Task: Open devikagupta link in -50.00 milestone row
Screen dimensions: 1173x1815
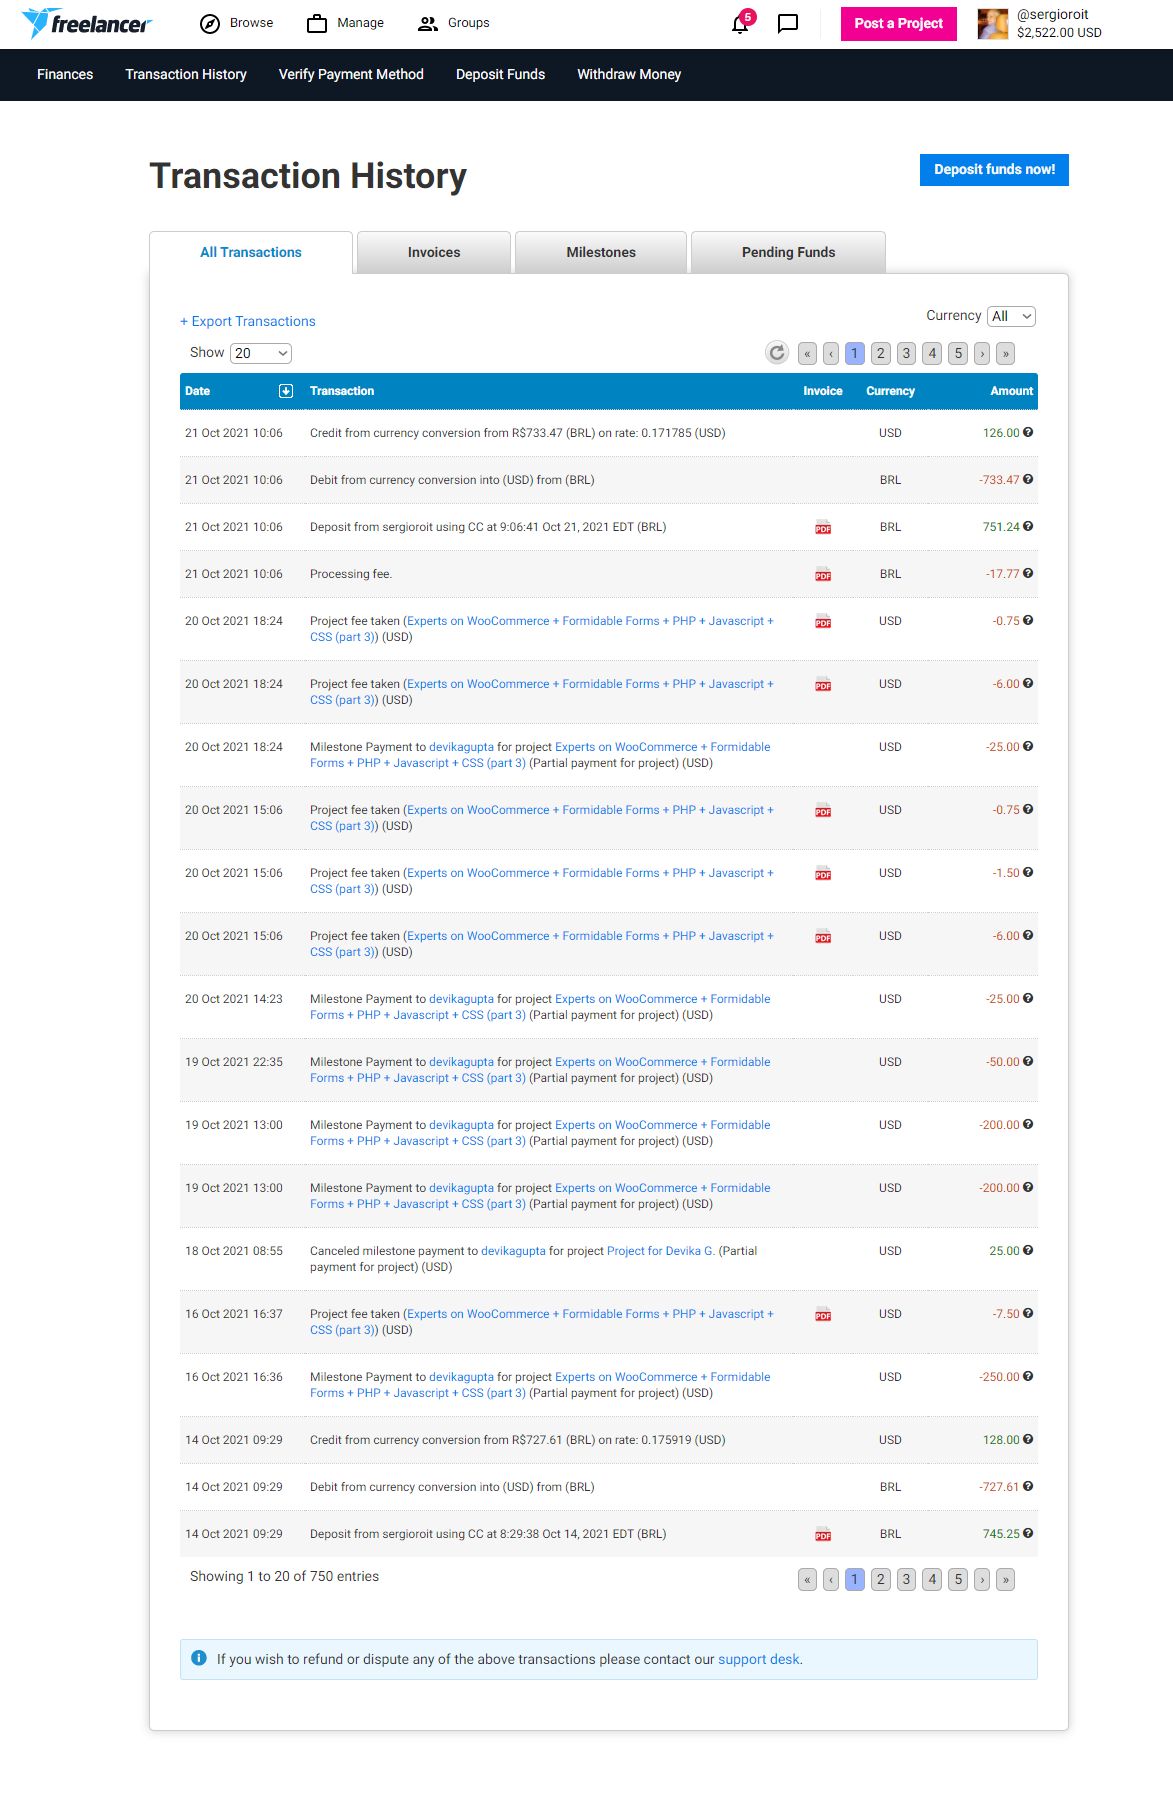Action: (461, 1062)
